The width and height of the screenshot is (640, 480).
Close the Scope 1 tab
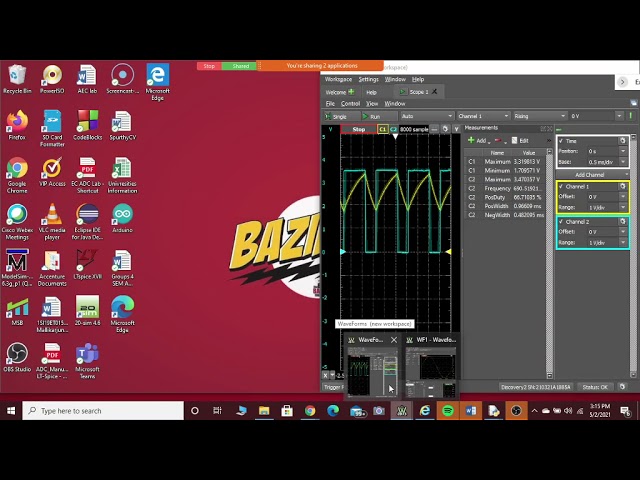(x=434, y=91)
